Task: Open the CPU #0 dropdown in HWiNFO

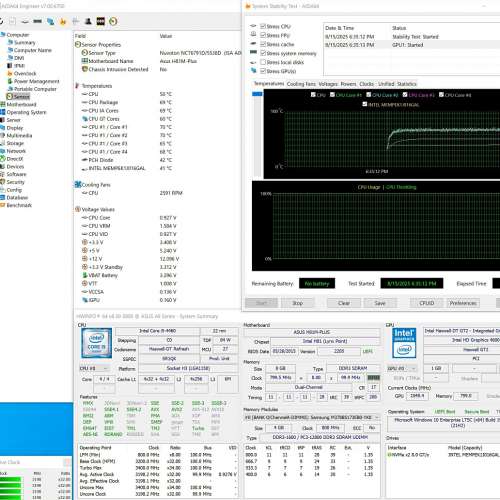Action: click(94, 368)
